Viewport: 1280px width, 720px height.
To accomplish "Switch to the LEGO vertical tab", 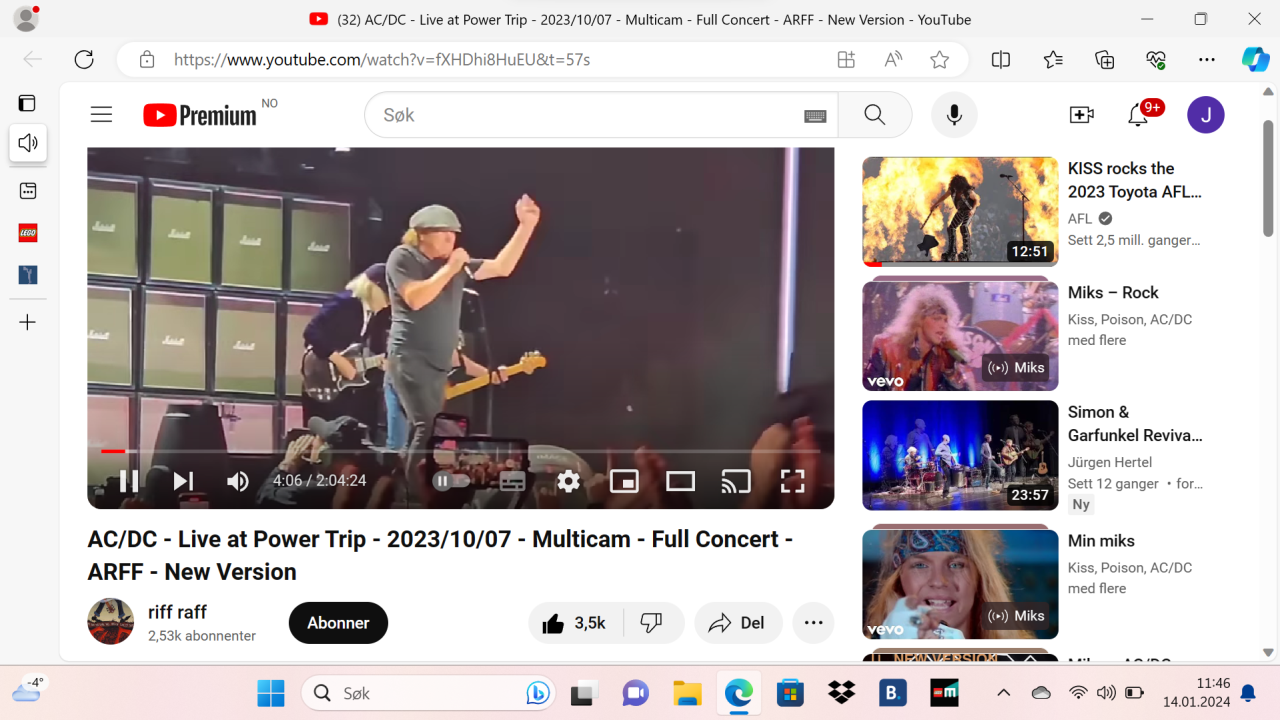I will pos(28,233).
